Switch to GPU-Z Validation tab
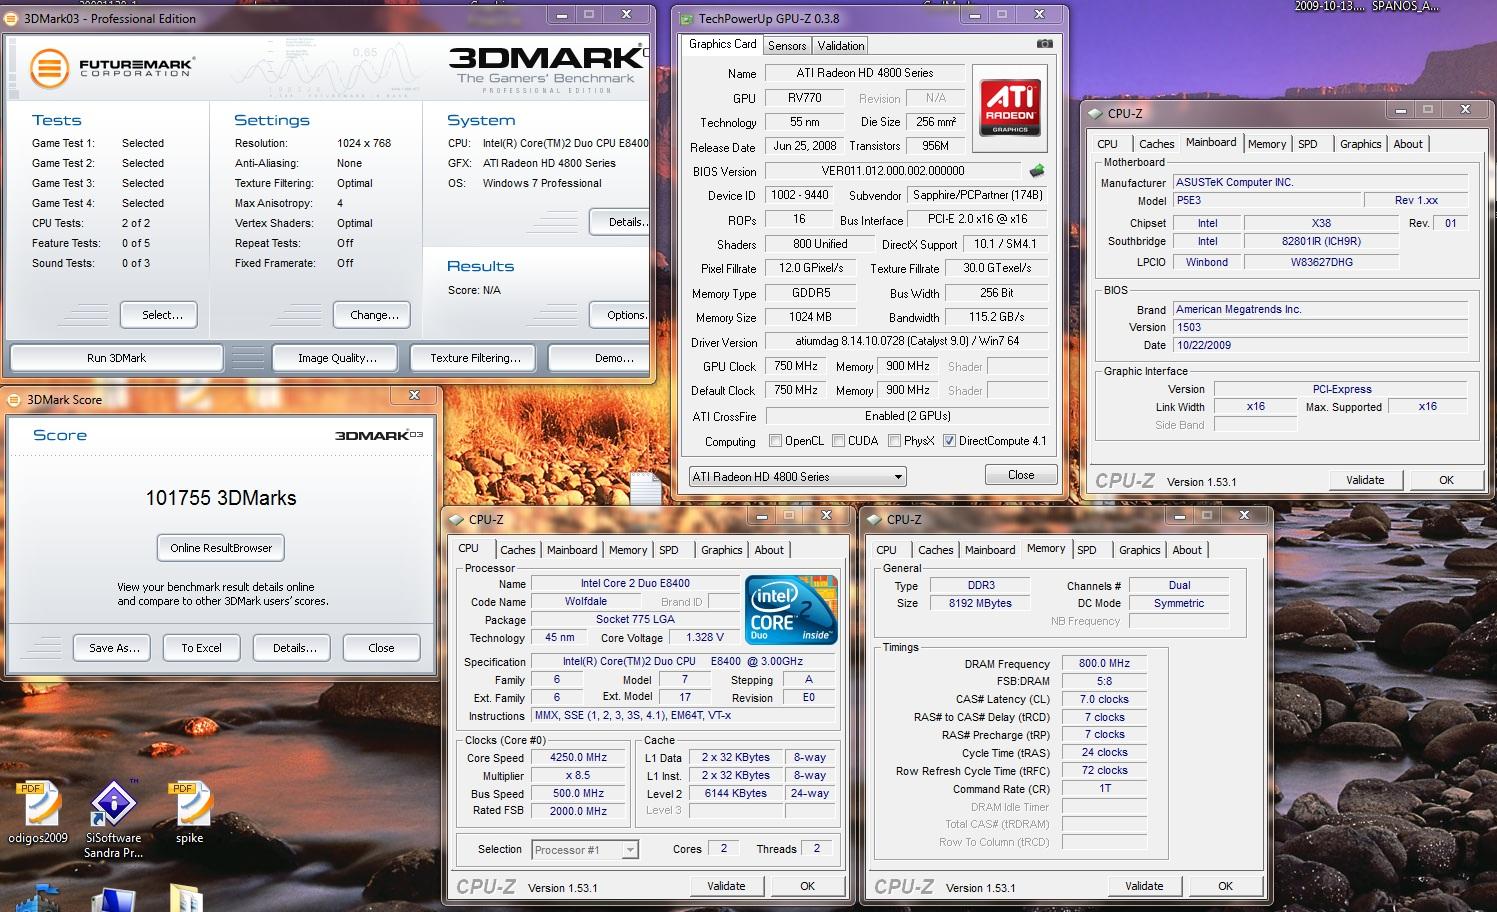1497x912 pixels. tap(840, 46)
